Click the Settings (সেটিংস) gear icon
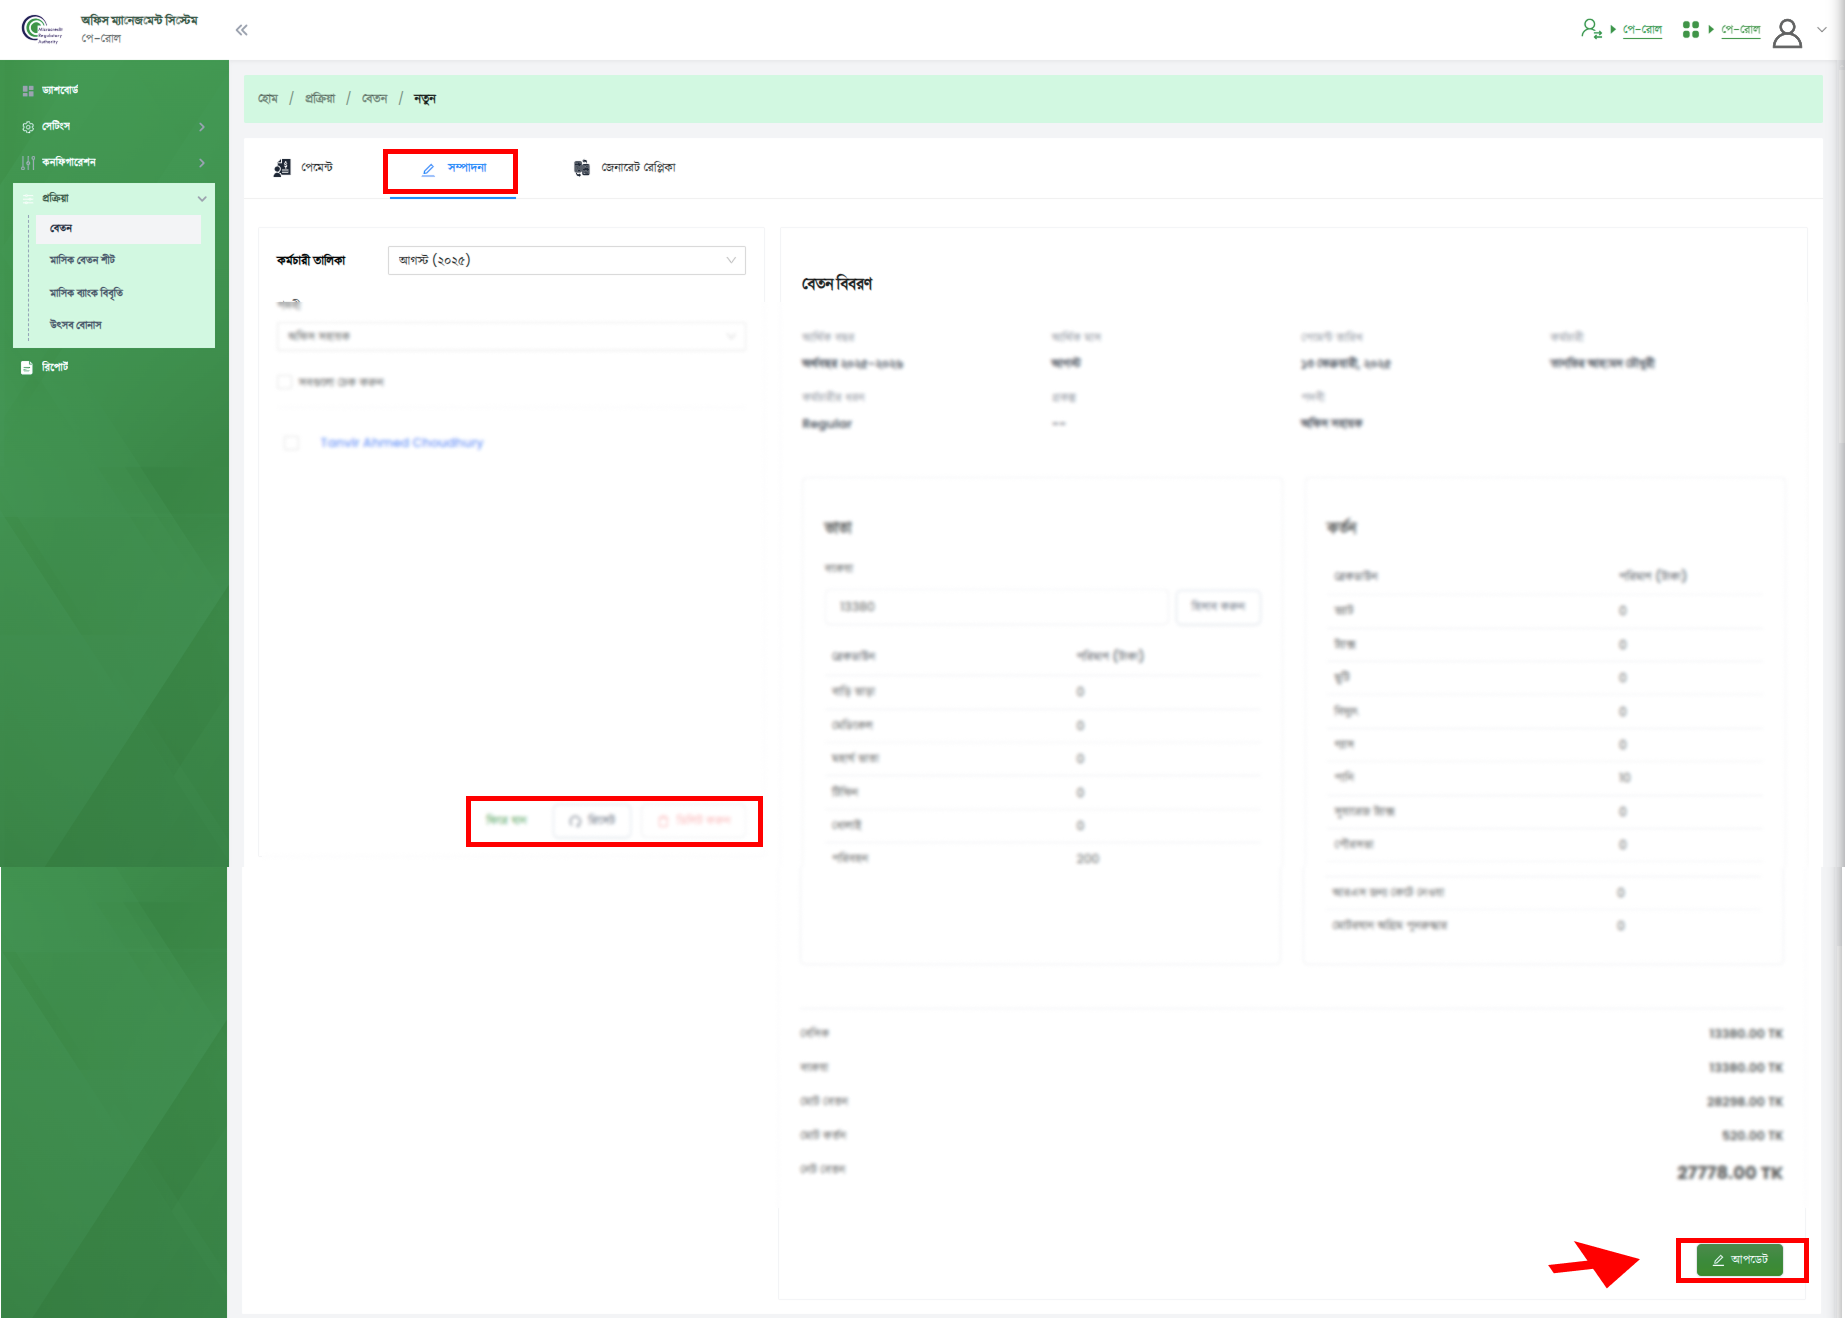The width and height of the screenshot is (1845, 1318). coord(28,127)
